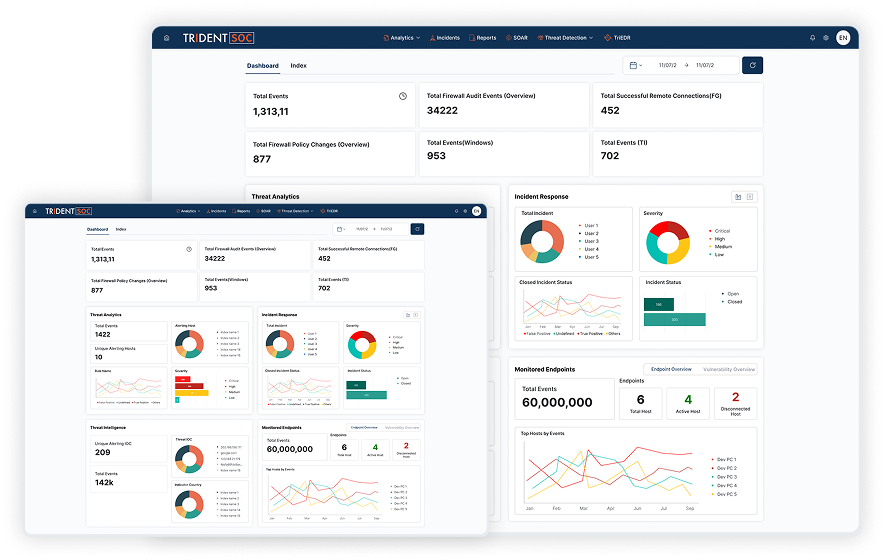This screenshot has height=560, width=886.
Task: Click the TRIDENT SOC logo in the large window
Action: coord(217,38)
